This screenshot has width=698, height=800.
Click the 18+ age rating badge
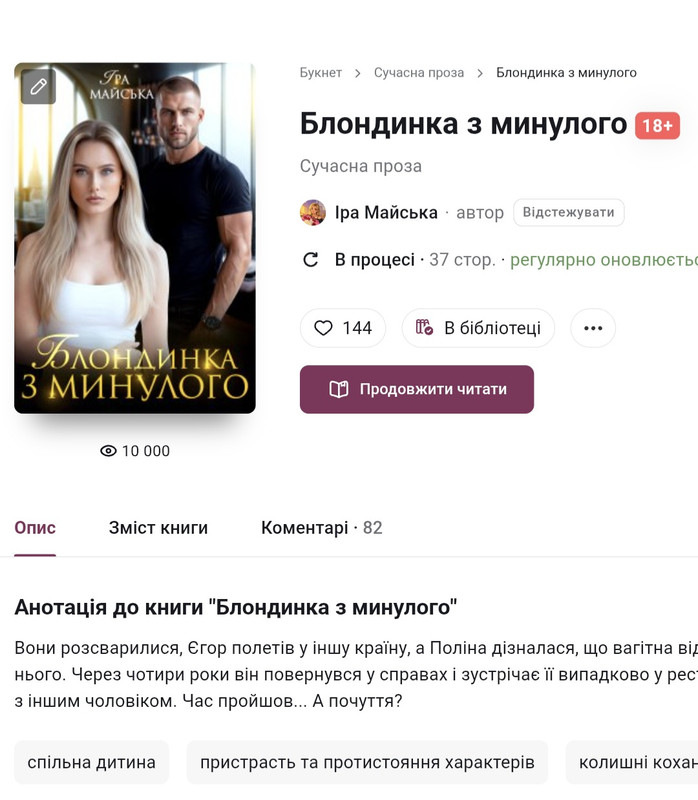(x=657, y=126)
